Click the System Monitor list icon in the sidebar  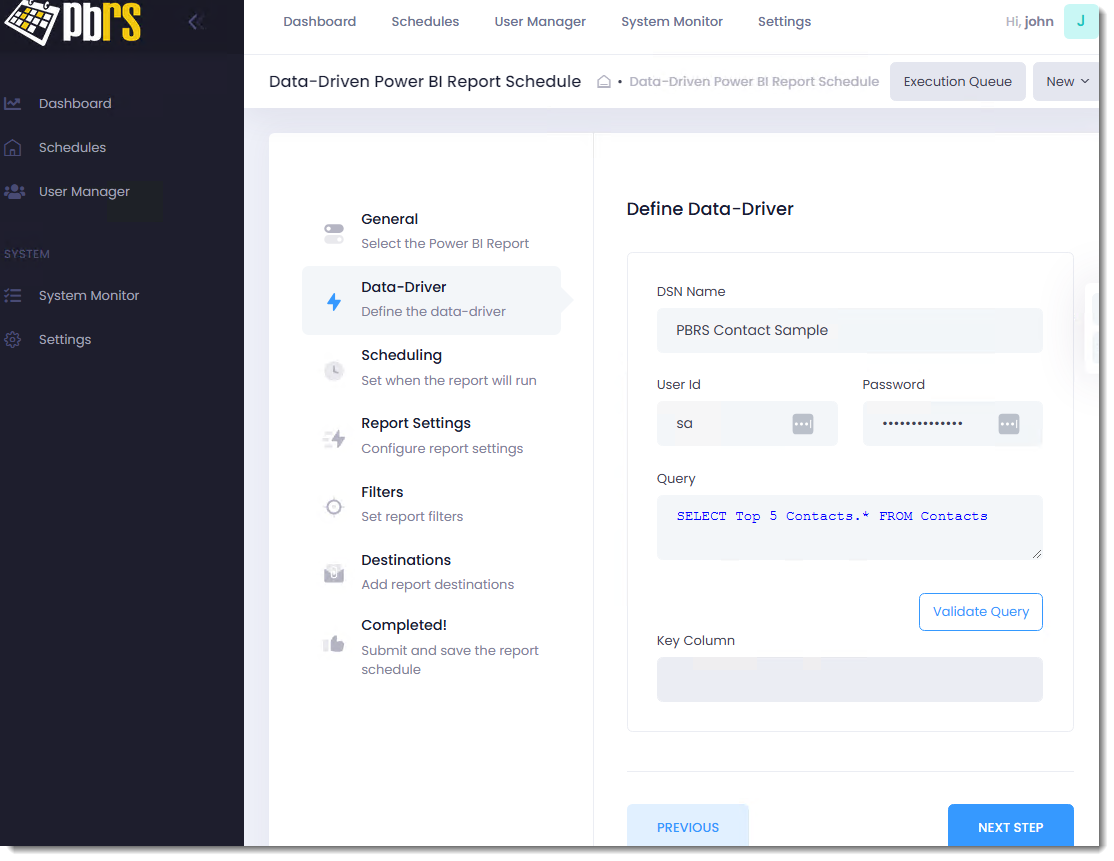13,296
